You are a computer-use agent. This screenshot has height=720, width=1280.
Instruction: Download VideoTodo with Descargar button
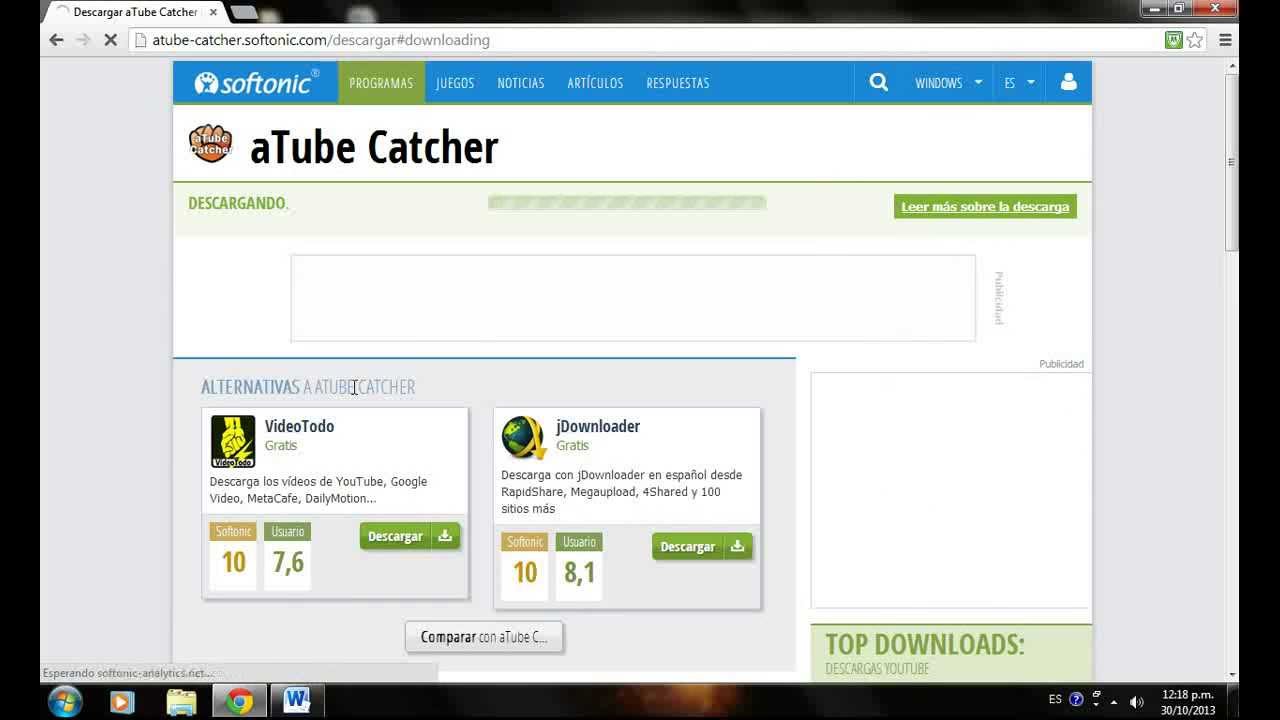coord(410,536)
